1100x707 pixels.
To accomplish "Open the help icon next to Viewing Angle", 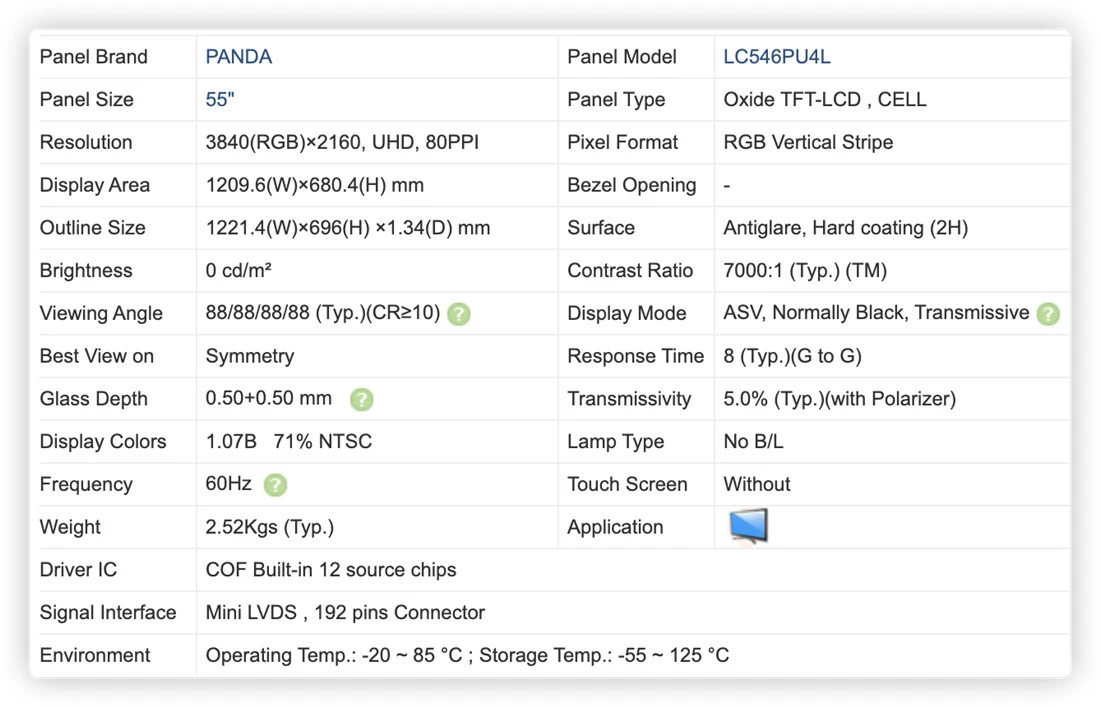I will point(459,314).
